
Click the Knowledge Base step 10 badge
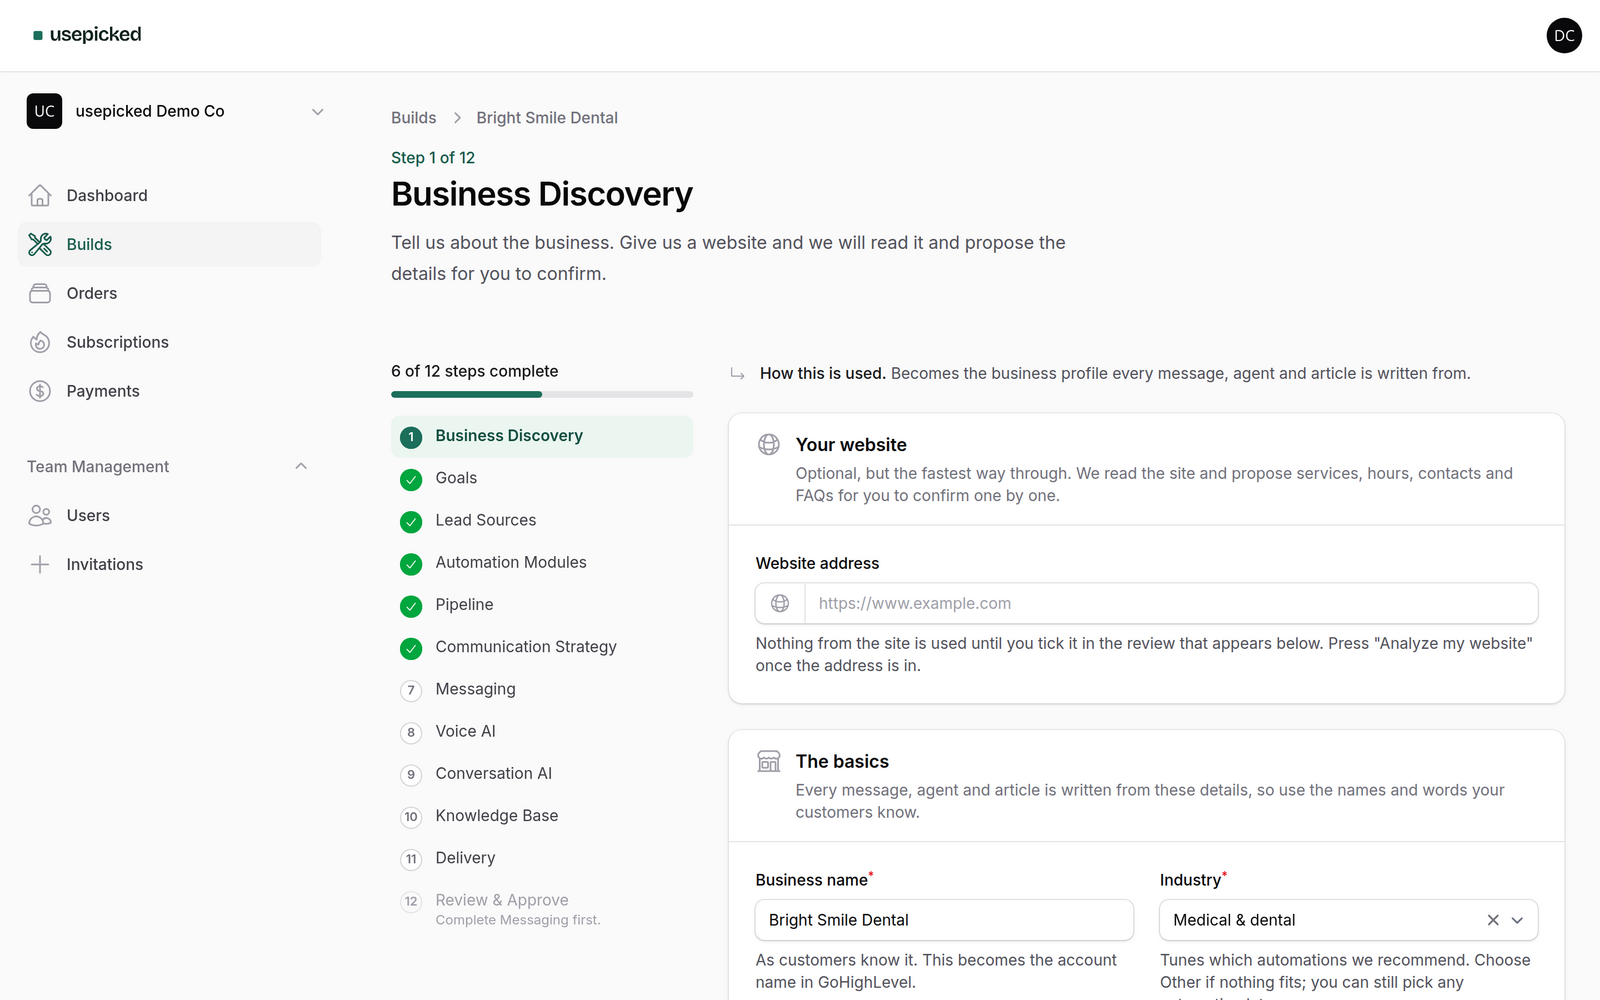[x=411, y=817]
